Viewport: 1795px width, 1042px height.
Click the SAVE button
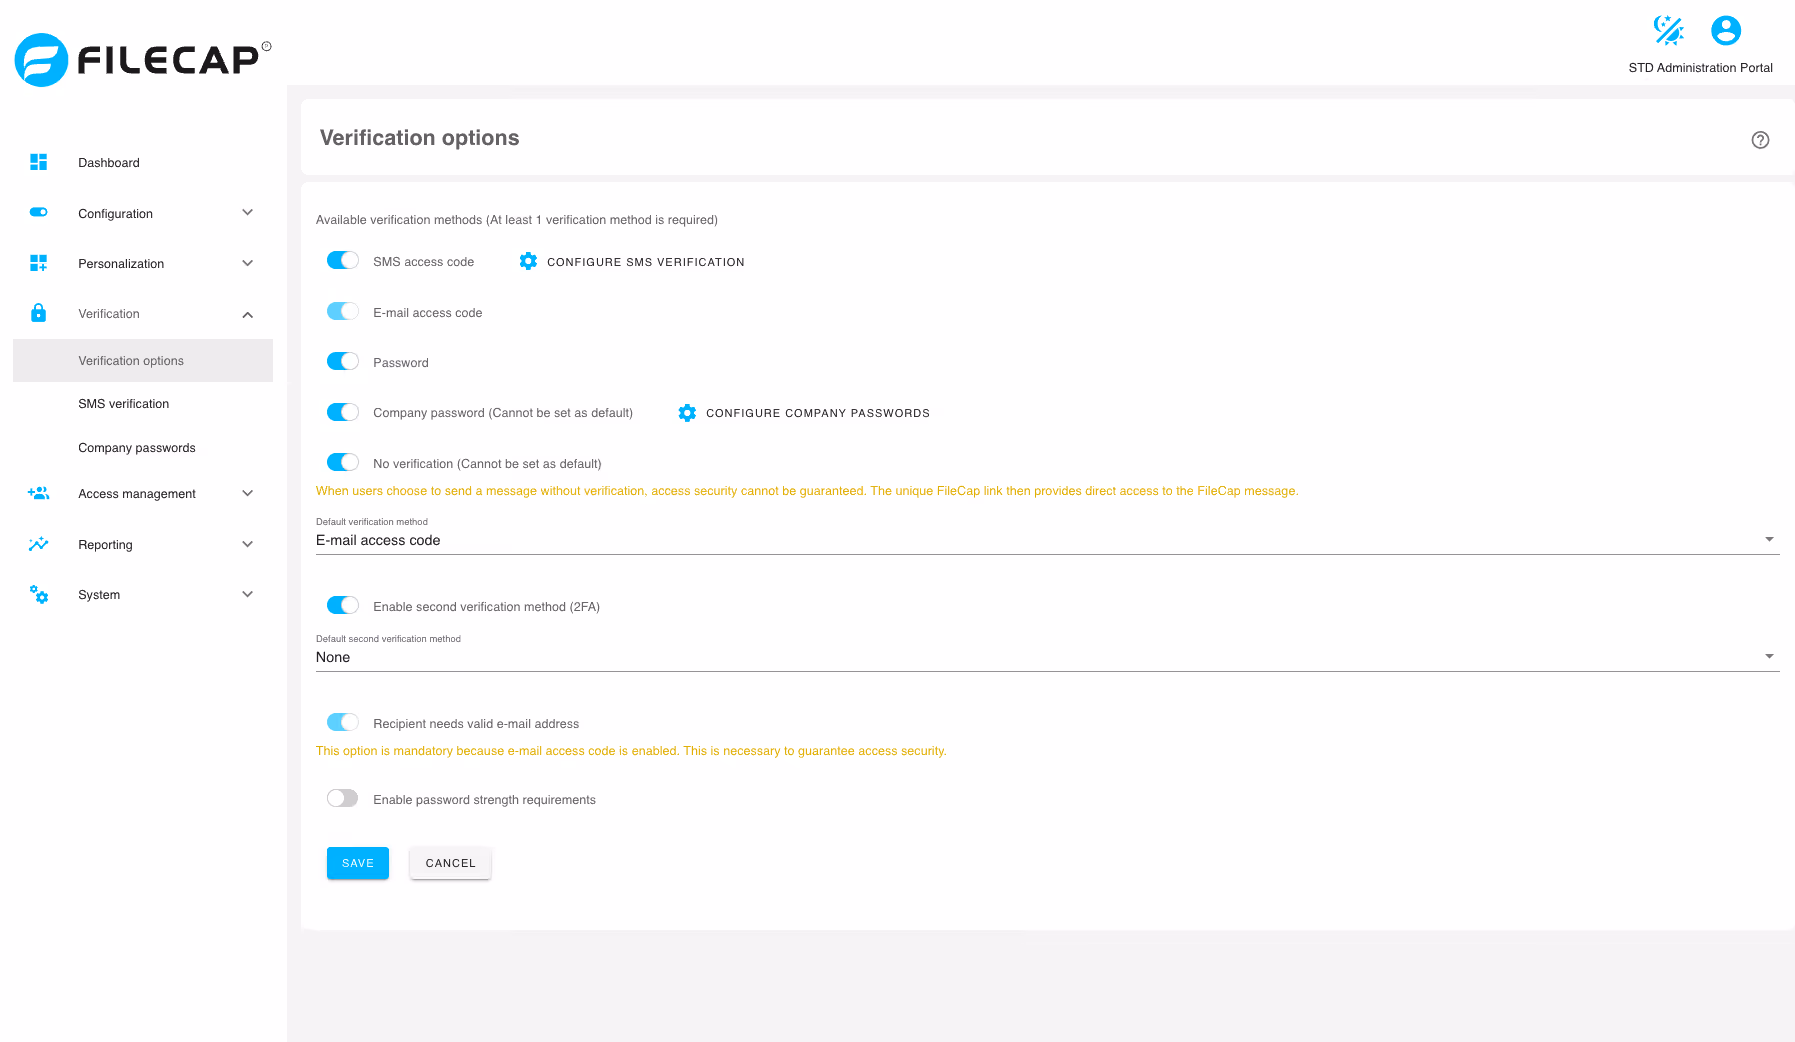358,863
